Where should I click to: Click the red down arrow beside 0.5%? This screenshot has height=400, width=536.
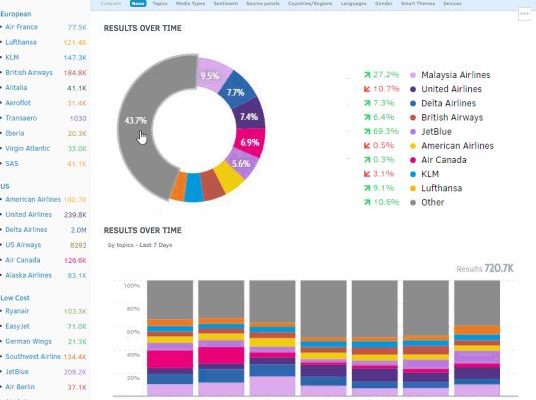[367, 146]
